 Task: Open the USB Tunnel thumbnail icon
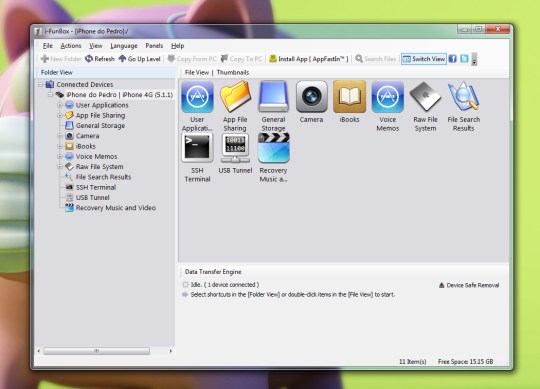pos(235,148)
